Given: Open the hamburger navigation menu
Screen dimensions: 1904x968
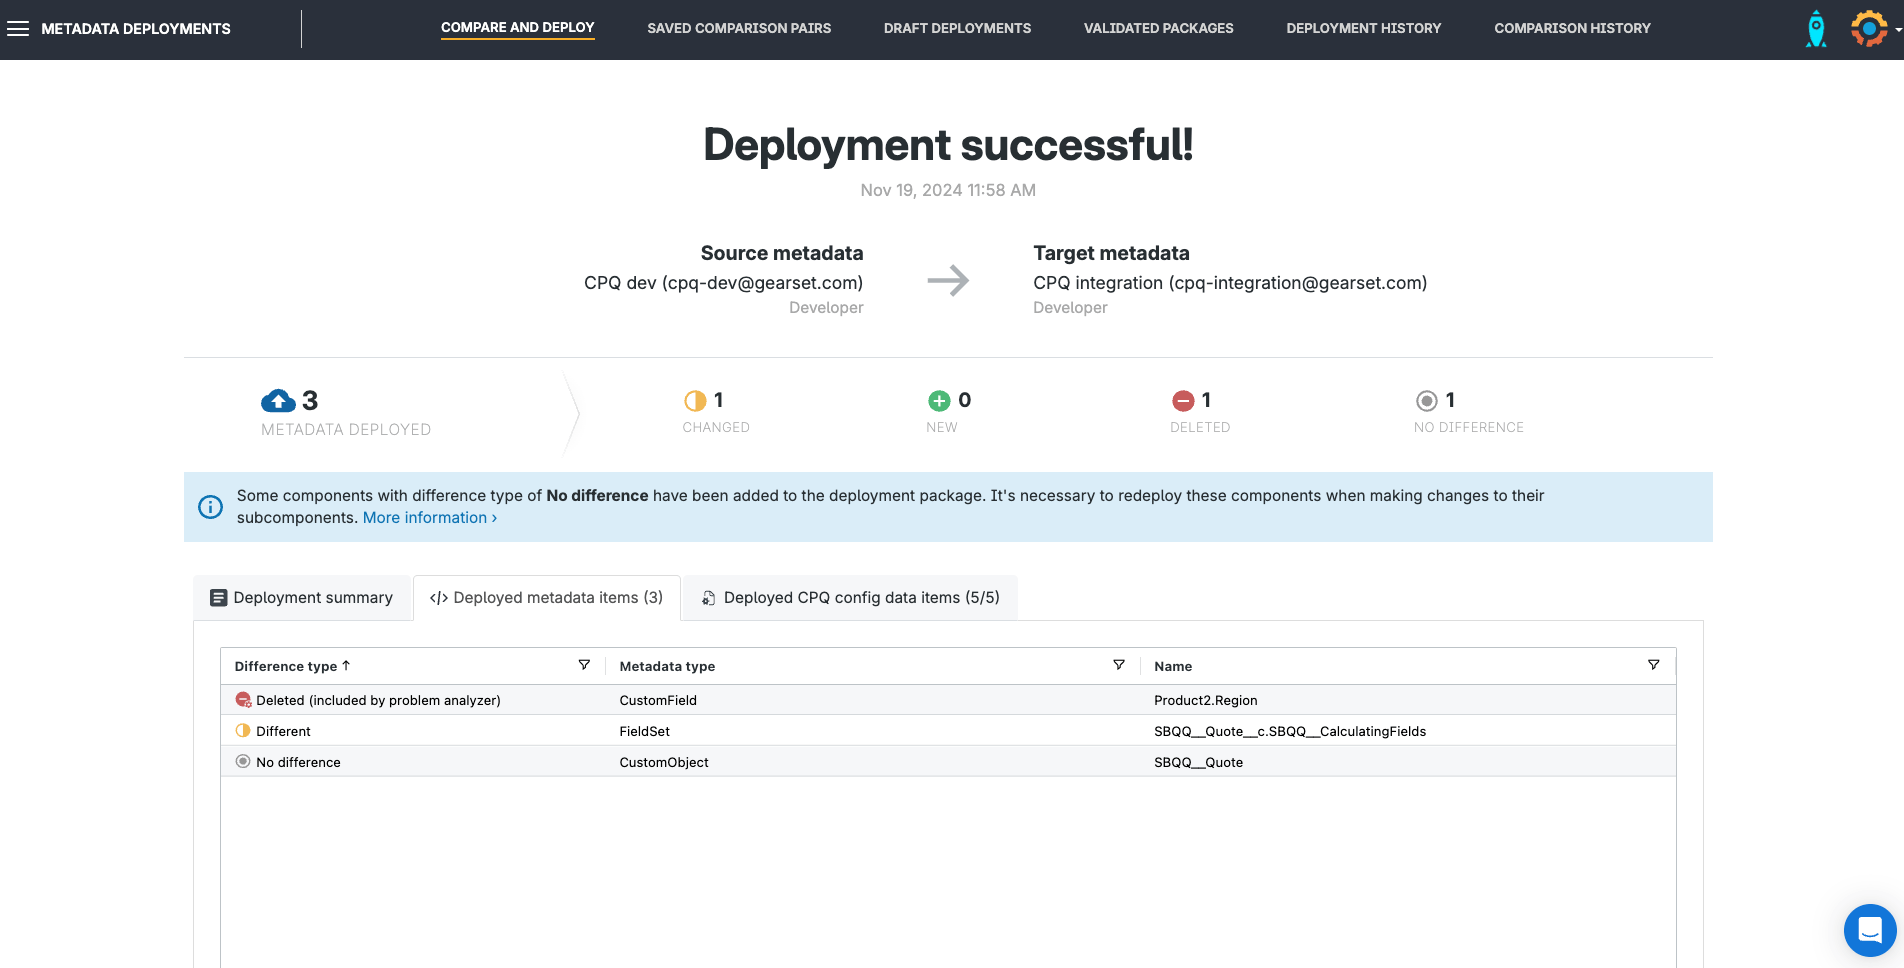Looking at the screenshot, I should (x=18, y=29).
